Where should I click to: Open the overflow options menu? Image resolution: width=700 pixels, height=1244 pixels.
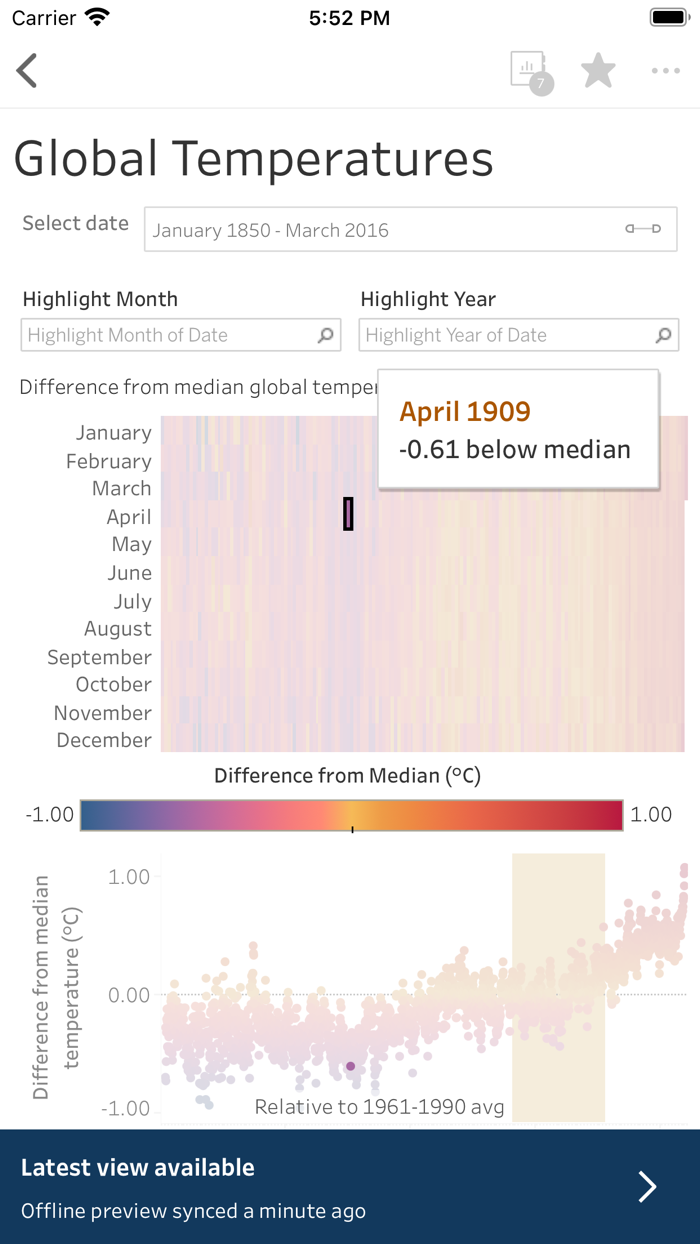pos(665,70)
